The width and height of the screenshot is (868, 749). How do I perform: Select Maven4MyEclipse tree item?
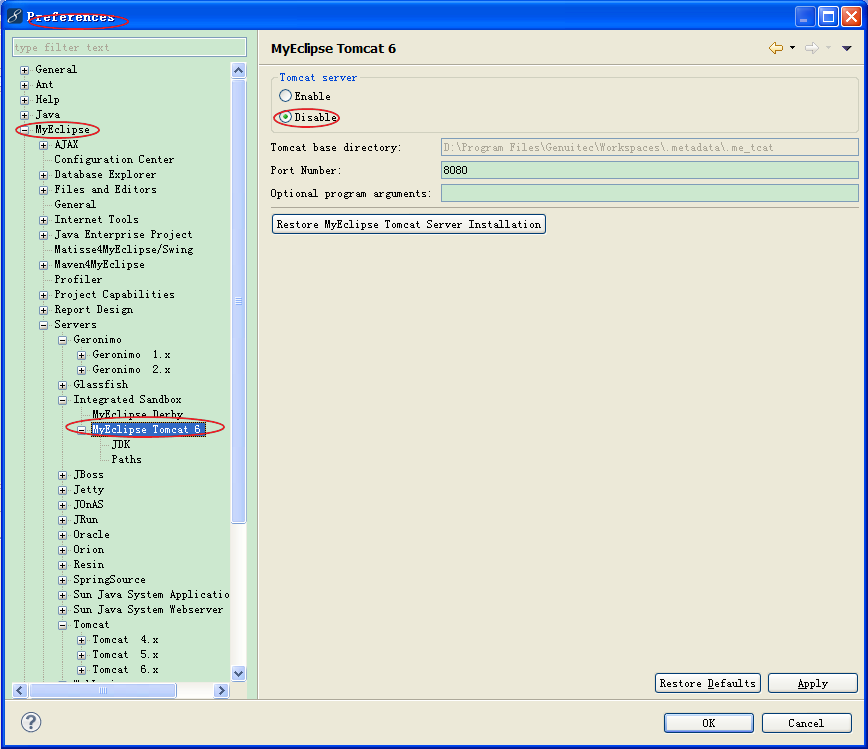pyautogui.click(x=99, y=264)
